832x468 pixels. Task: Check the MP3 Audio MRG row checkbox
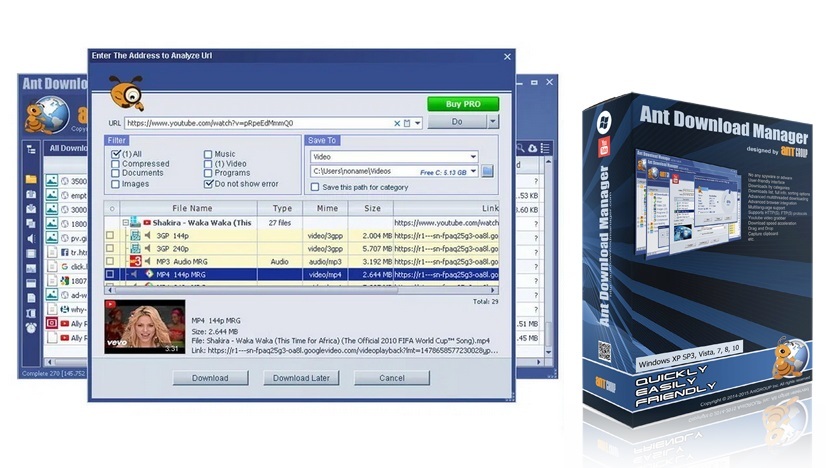(x=110, y=261)
